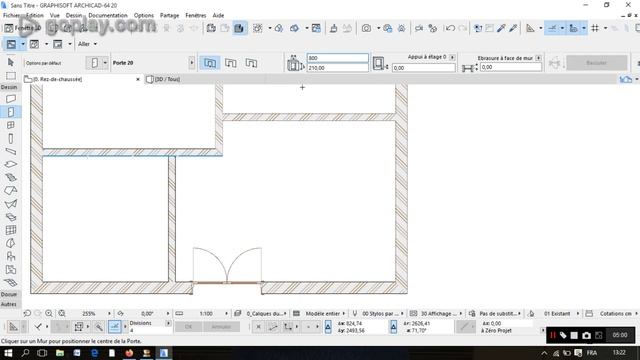This screenshot has width=640, height=360.
Task: Select the Roof tool in toolbox
Action: (x=11, y=191)
